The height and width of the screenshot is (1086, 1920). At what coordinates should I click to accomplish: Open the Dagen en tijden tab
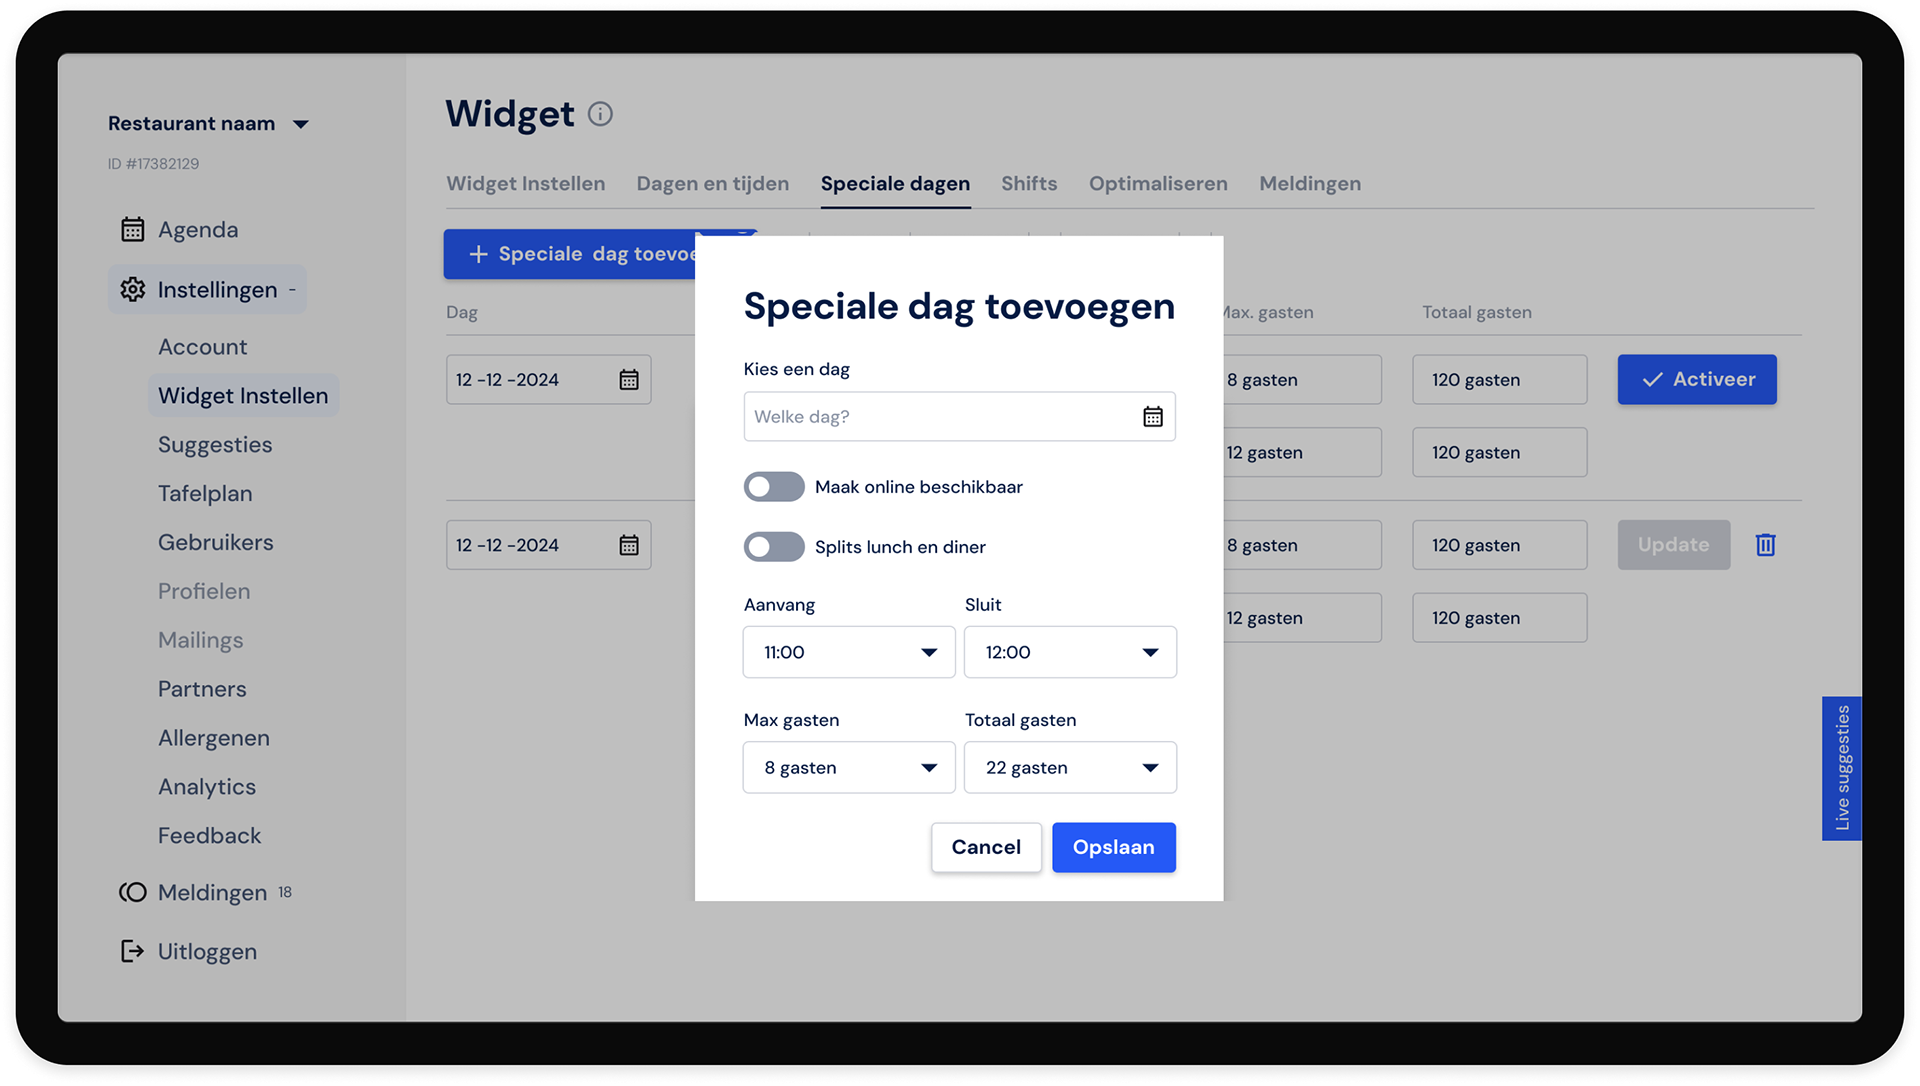pos(712,184)
